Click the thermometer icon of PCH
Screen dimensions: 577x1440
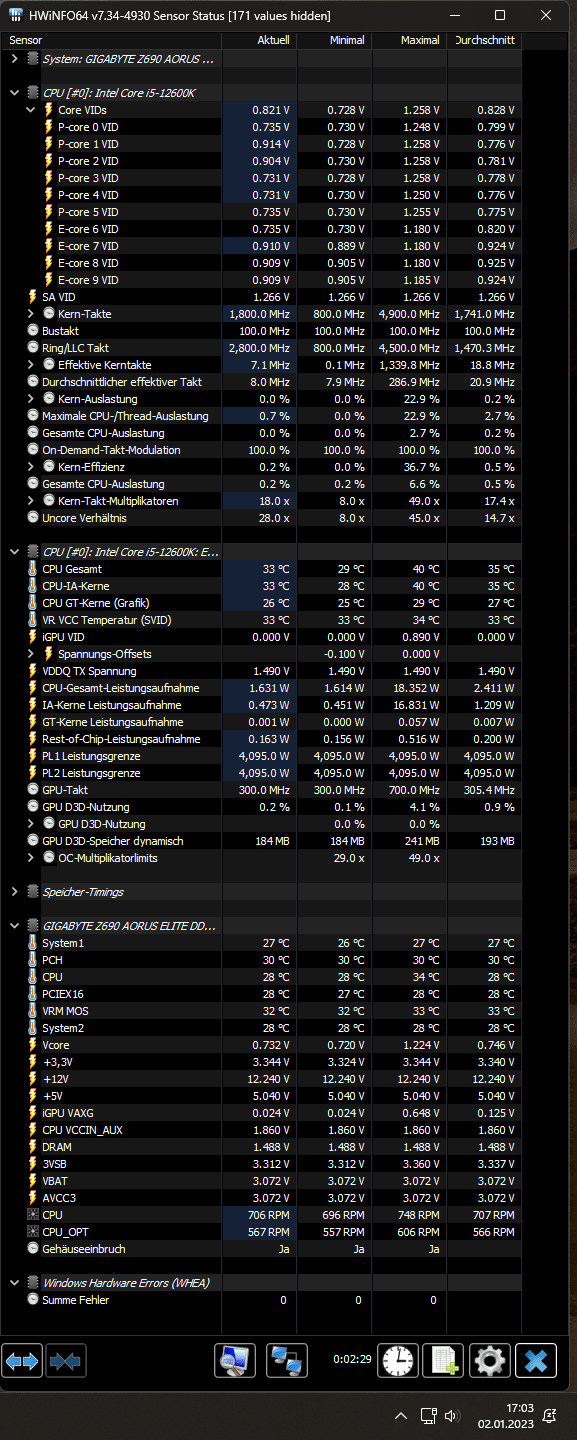(x=33, y=960)
